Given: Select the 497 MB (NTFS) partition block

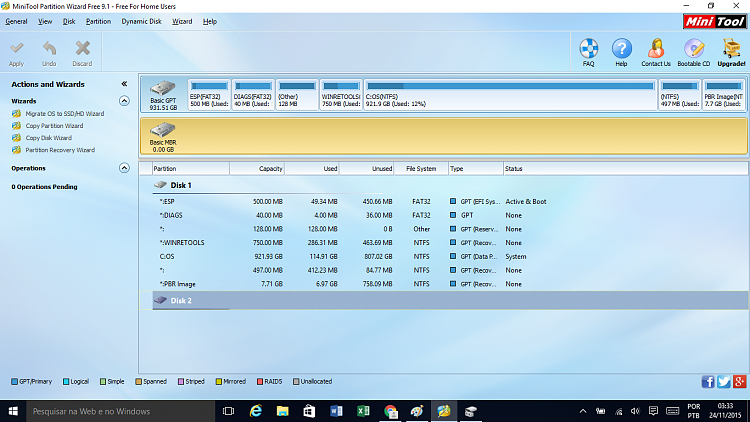Looking at the screenshot, I should pos(680,95).
